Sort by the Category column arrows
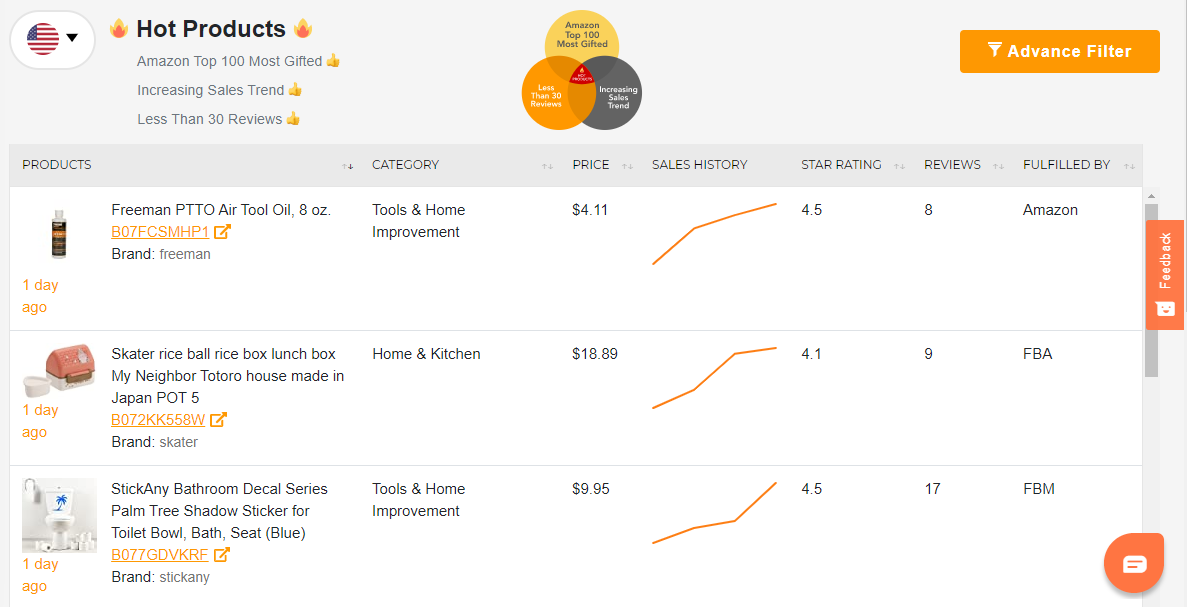 [x=547, y=166]
